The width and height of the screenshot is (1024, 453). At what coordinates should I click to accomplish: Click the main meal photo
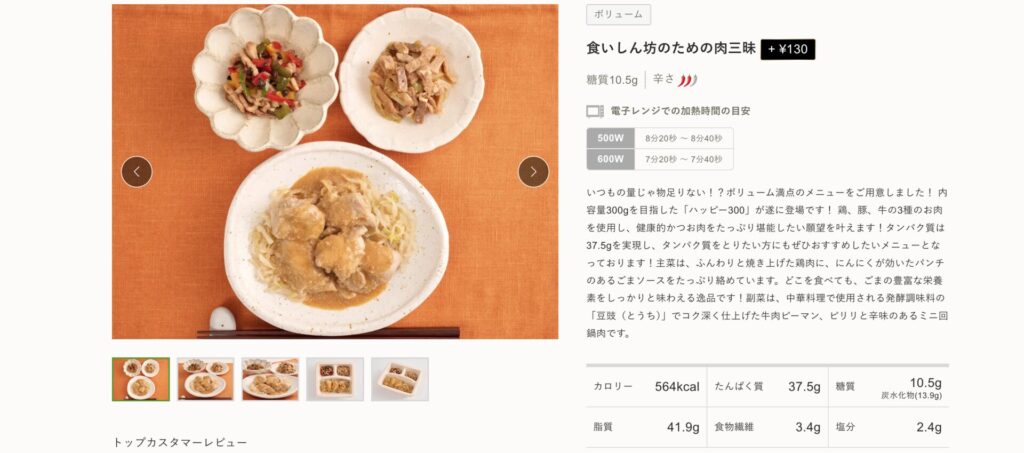(335, 172)
